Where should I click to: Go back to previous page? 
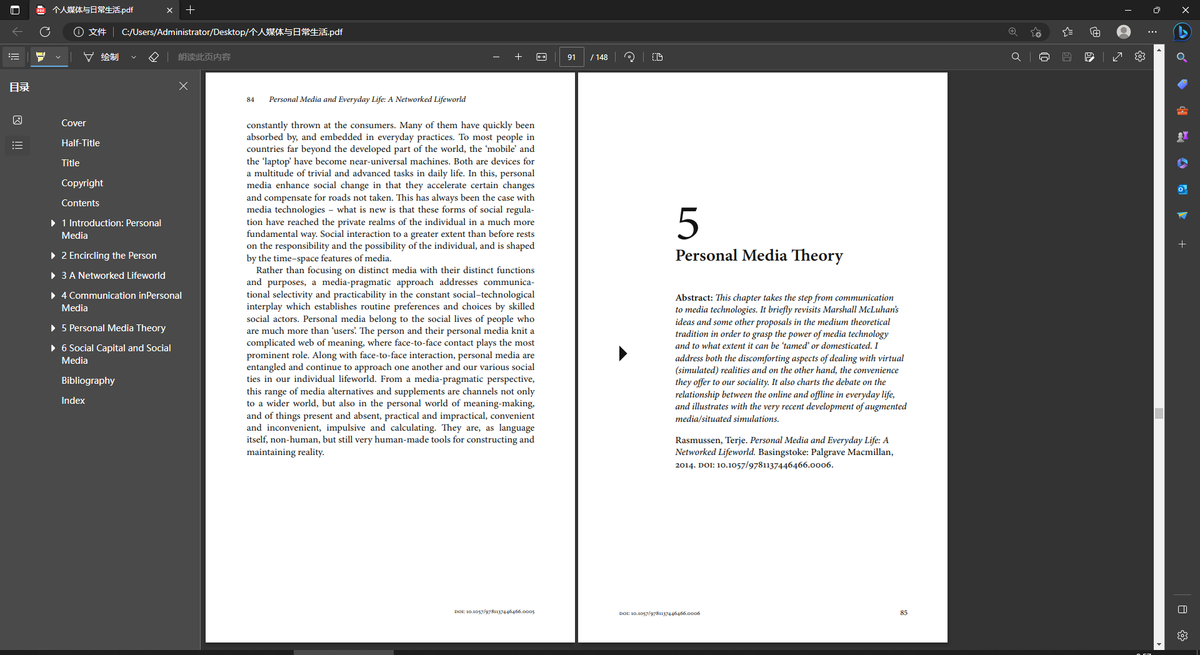tap(17, 32)
